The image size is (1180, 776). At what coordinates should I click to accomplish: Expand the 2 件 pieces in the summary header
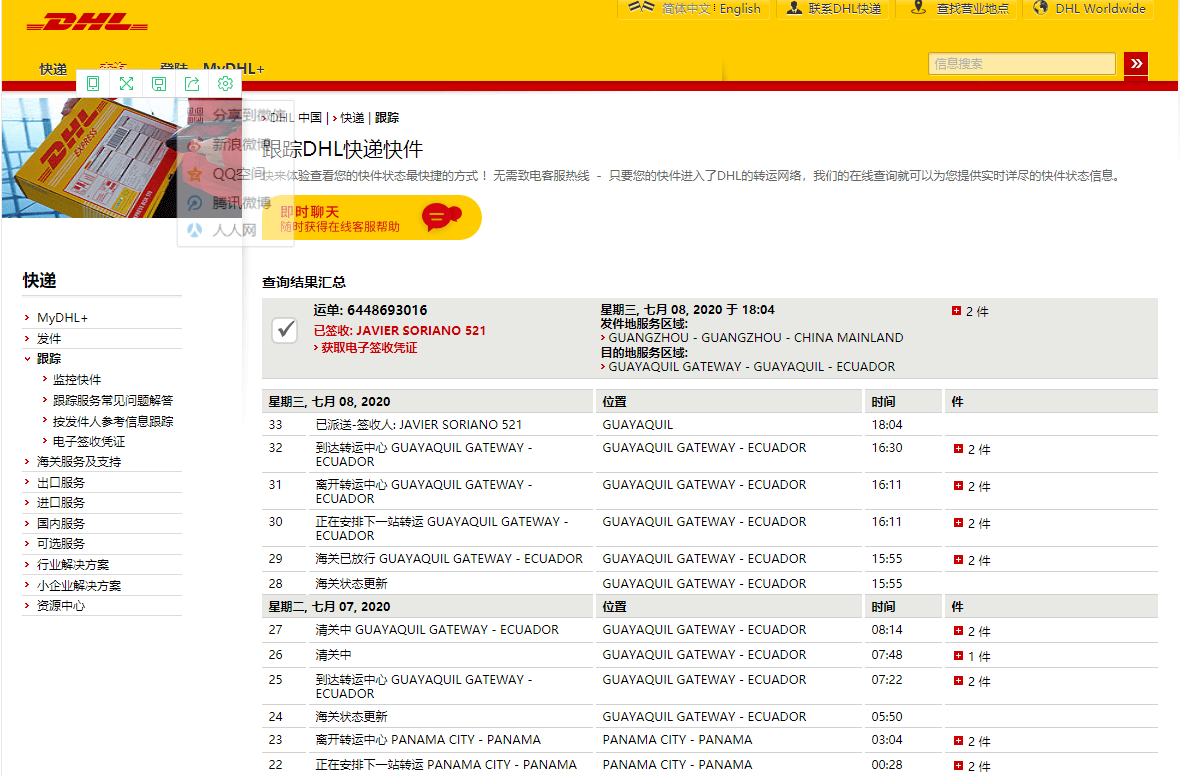pos(956,310)
